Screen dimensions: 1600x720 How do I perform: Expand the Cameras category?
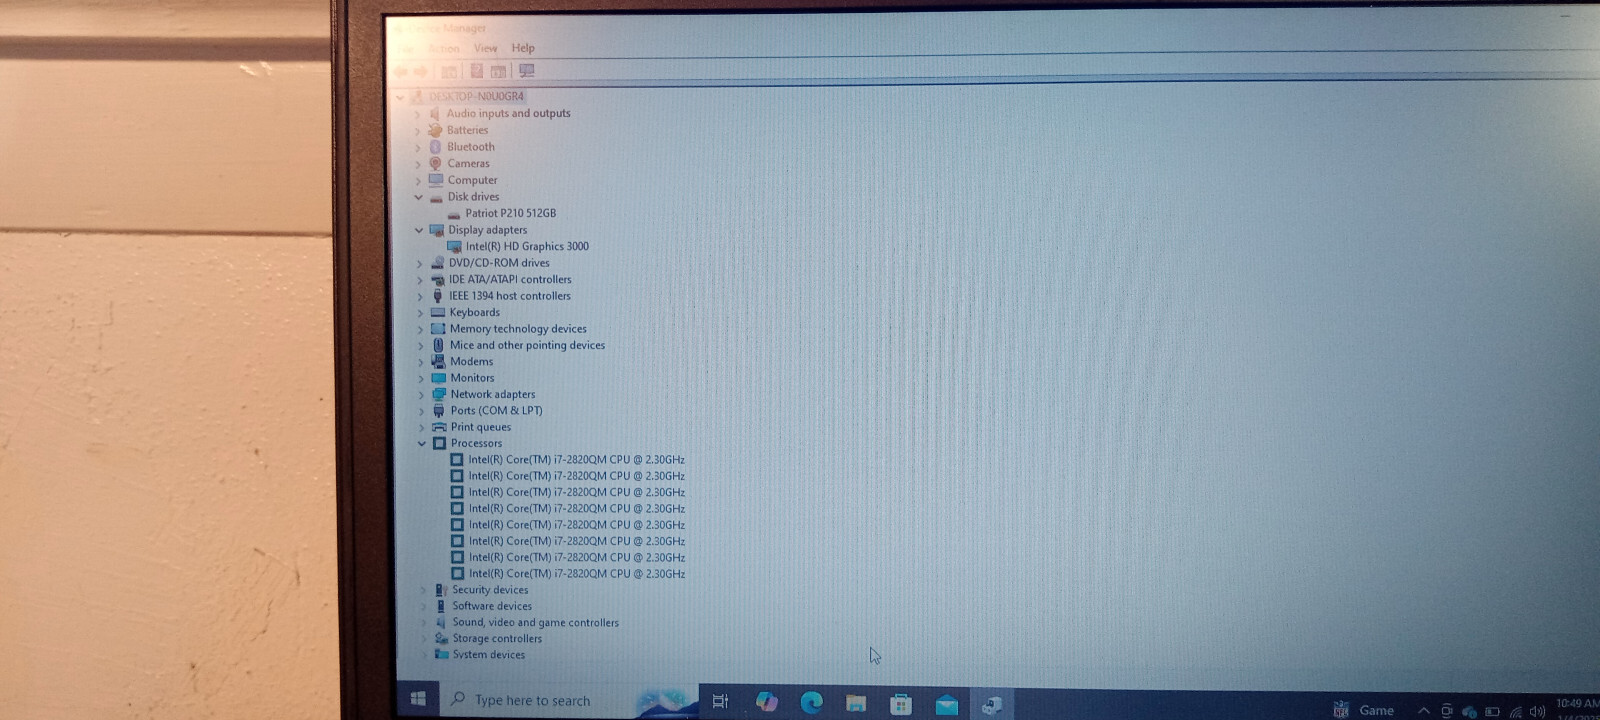click(x=417, y=164)
